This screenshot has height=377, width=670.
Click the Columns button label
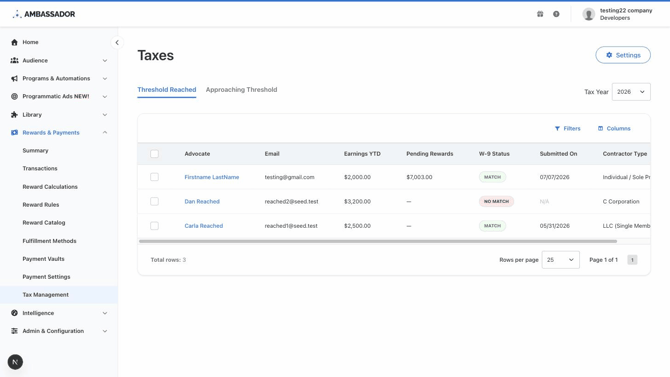(x=618, y=128)
